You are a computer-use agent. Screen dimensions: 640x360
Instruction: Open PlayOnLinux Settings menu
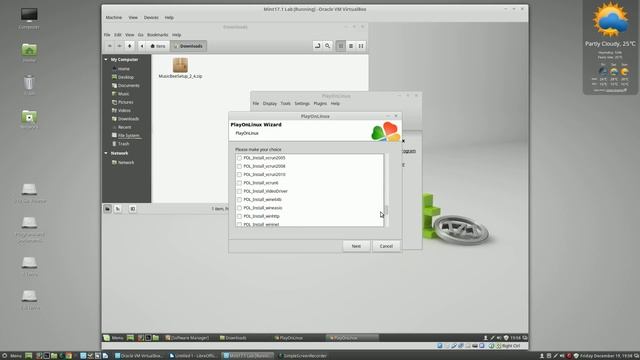302,104
